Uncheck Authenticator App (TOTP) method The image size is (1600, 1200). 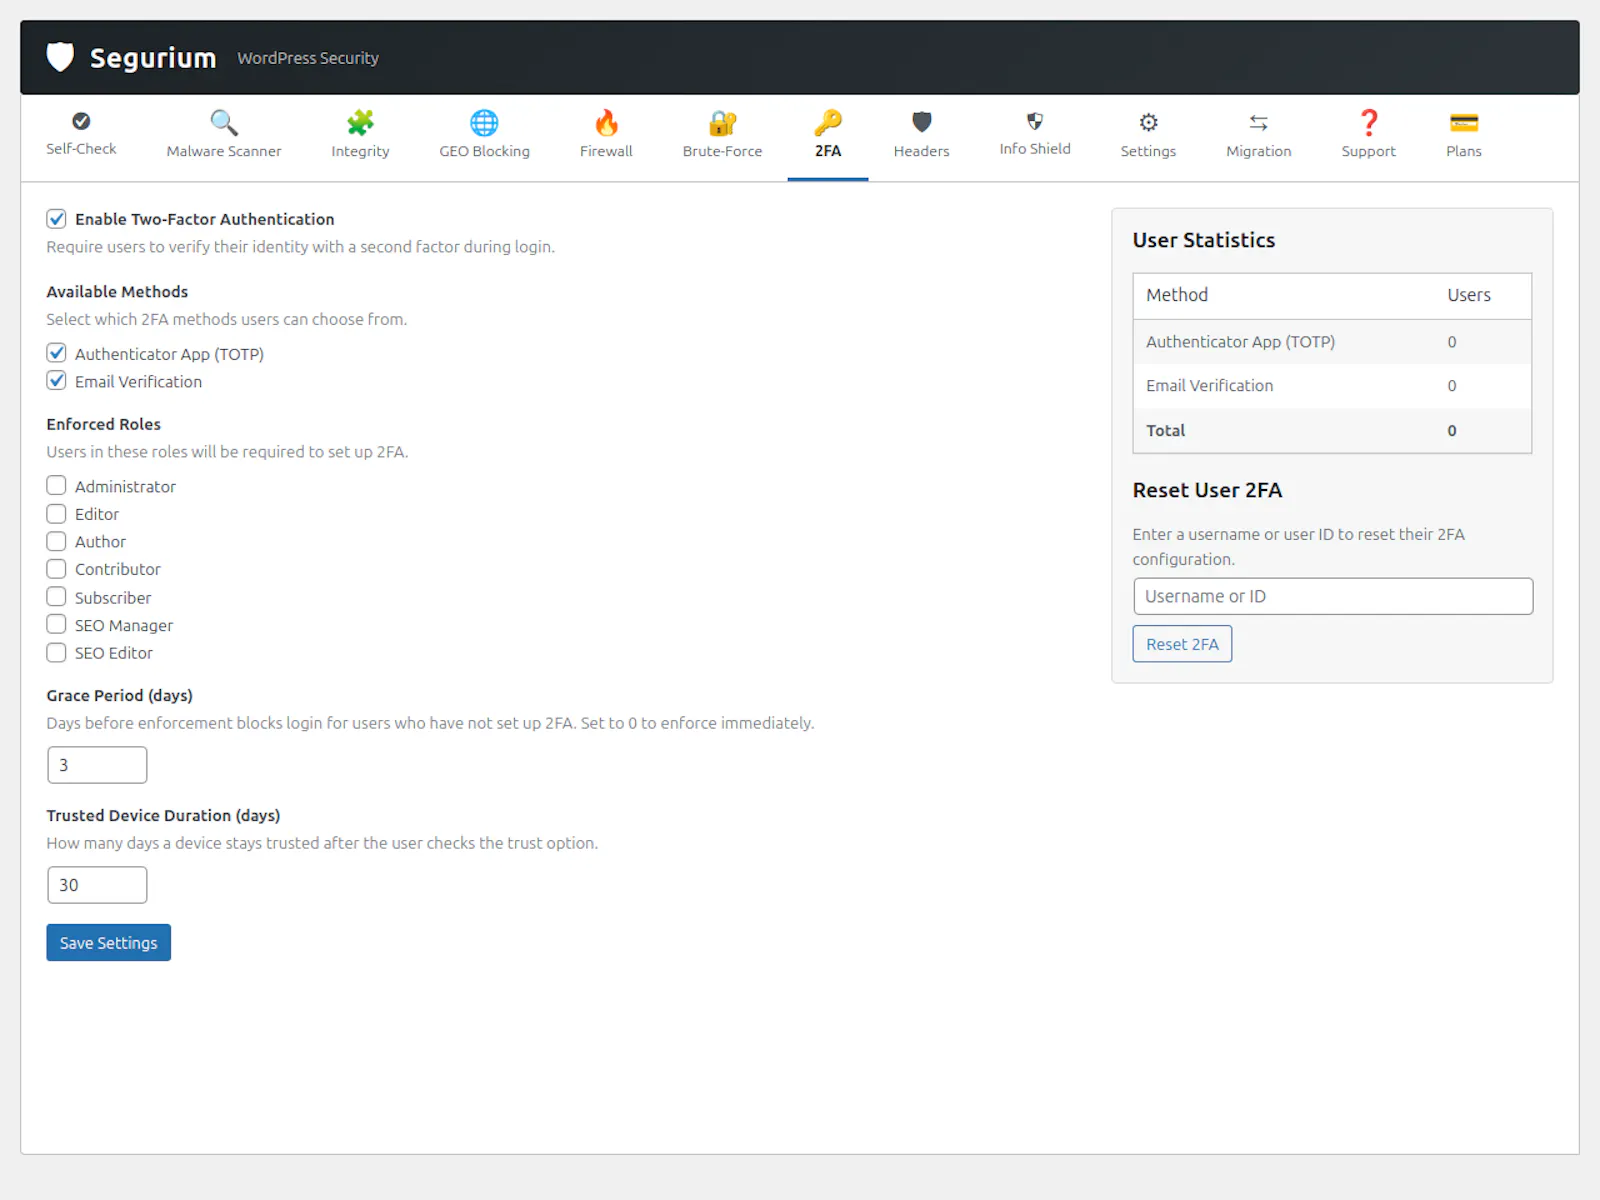pos(57,353)
